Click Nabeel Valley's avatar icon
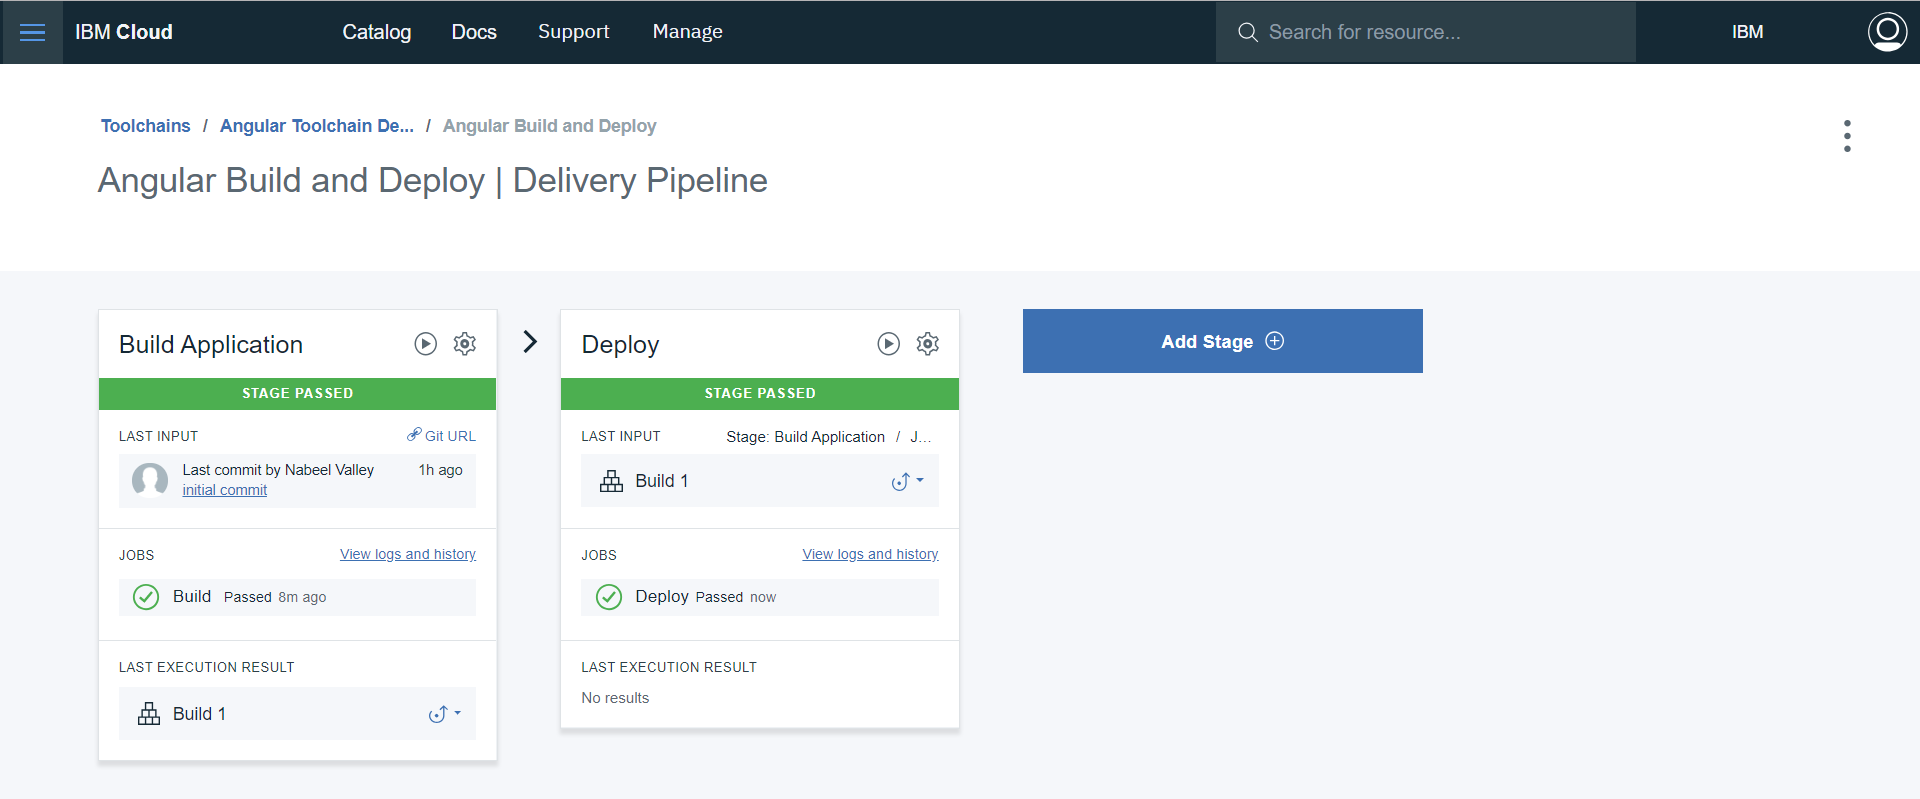The height and width of the screenshot is (799, 1920). tap(150, 480)
